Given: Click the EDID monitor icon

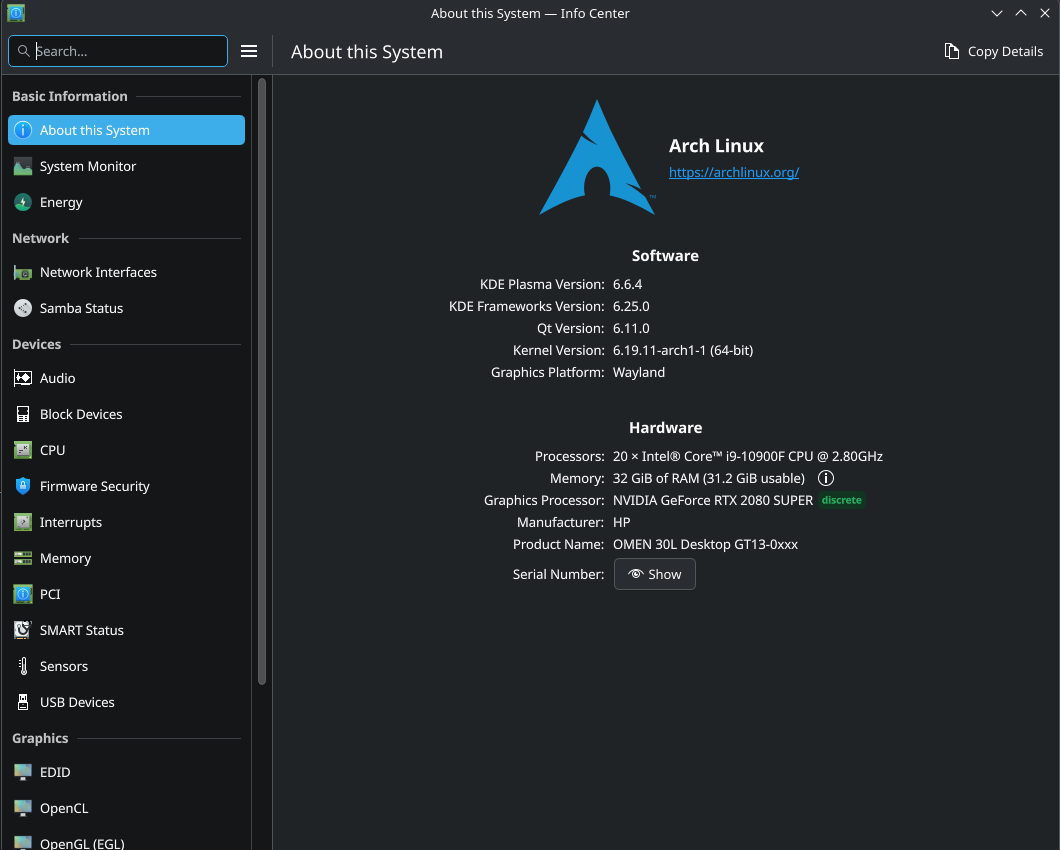Looking at the screenshot, I should tap(23, 772).
